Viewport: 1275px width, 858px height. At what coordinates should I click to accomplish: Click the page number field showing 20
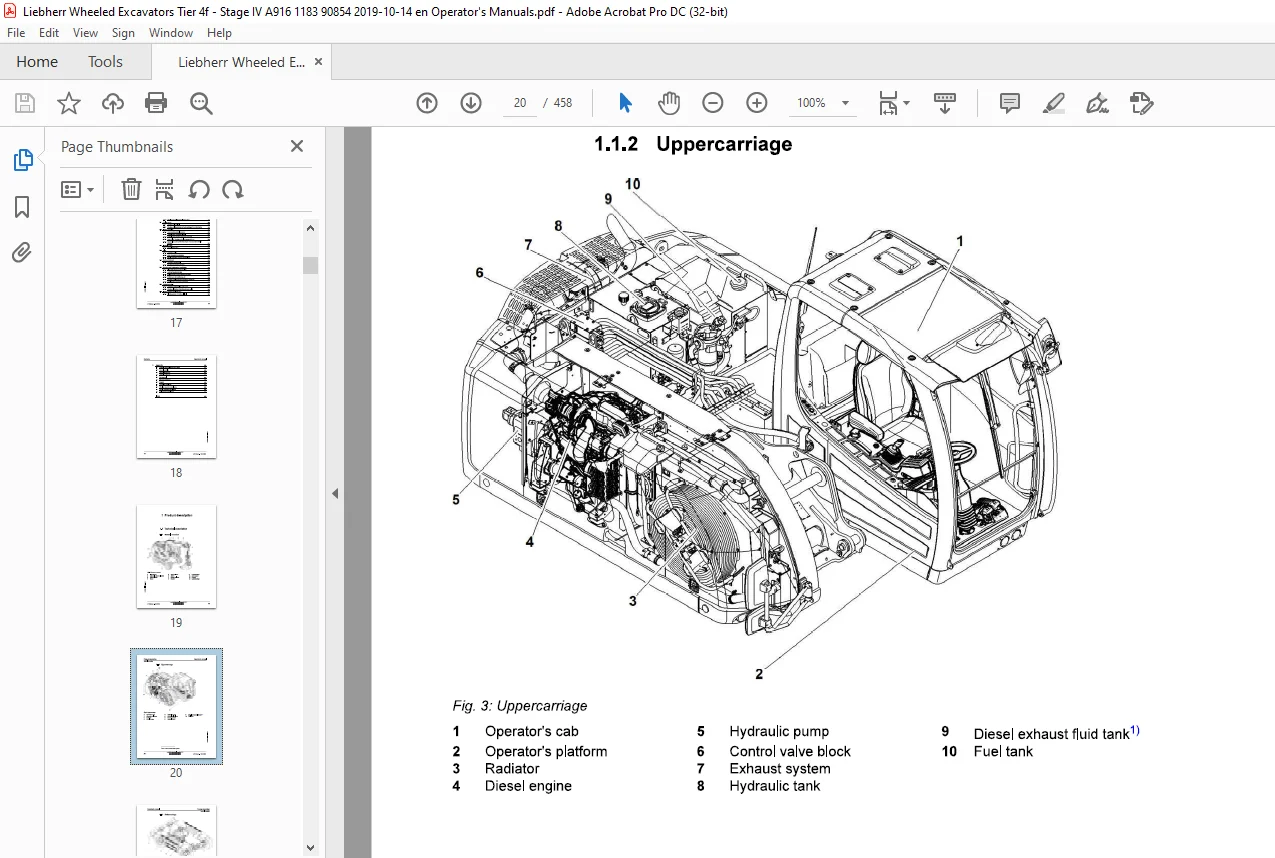coord(520,103)
